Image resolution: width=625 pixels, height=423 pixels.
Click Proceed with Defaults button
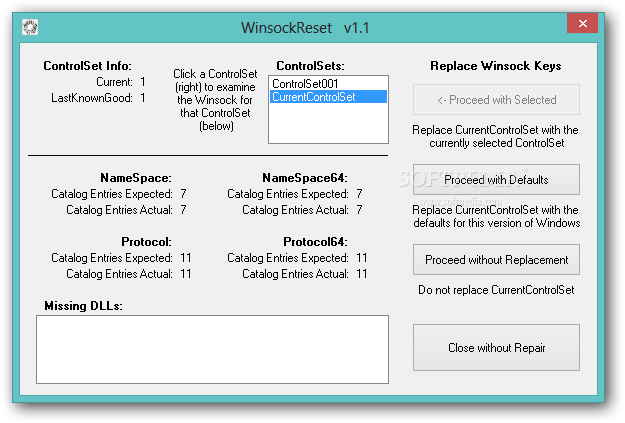[x=496, y=180]
